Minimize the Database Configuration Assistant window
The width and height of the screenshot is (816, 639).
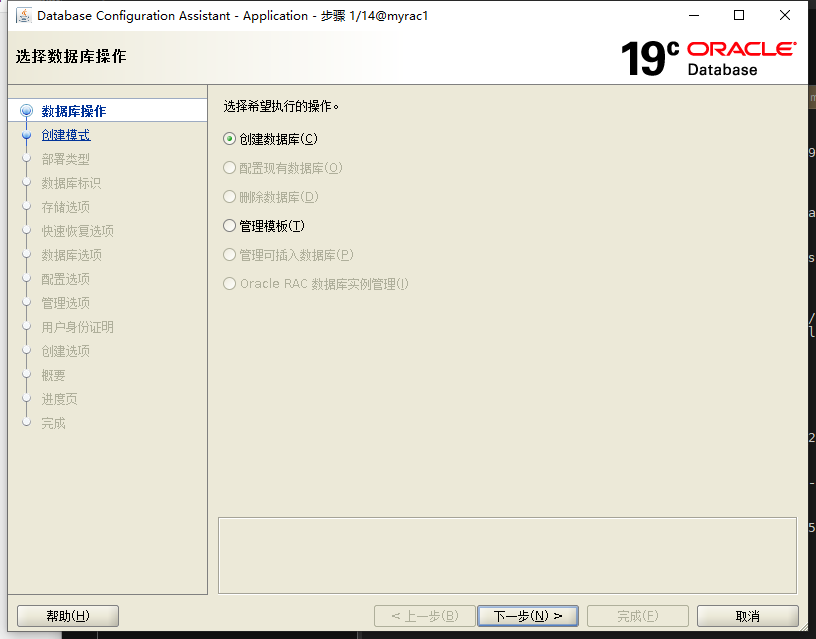[694, 16]
